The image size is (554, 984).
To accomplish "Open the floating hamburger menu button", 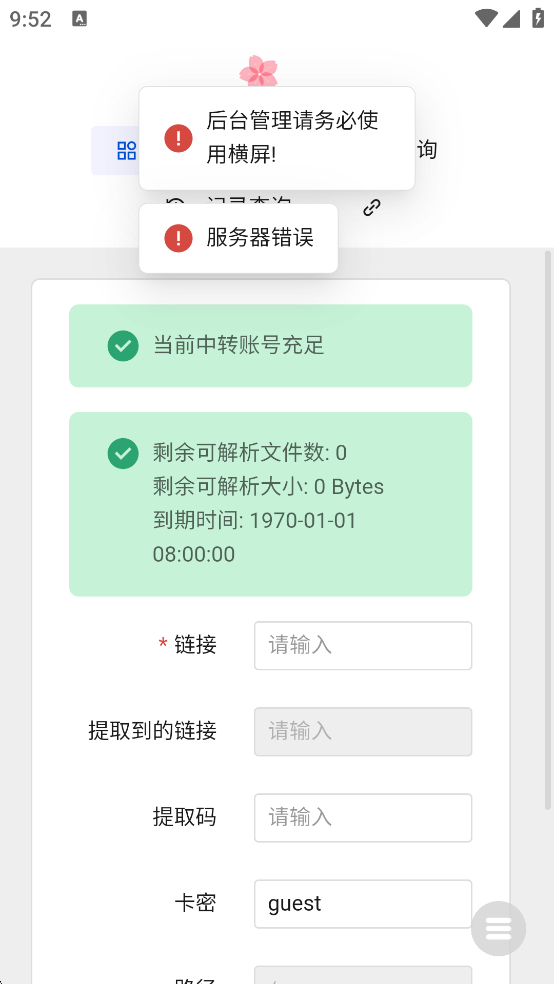I will click(499, 928).
